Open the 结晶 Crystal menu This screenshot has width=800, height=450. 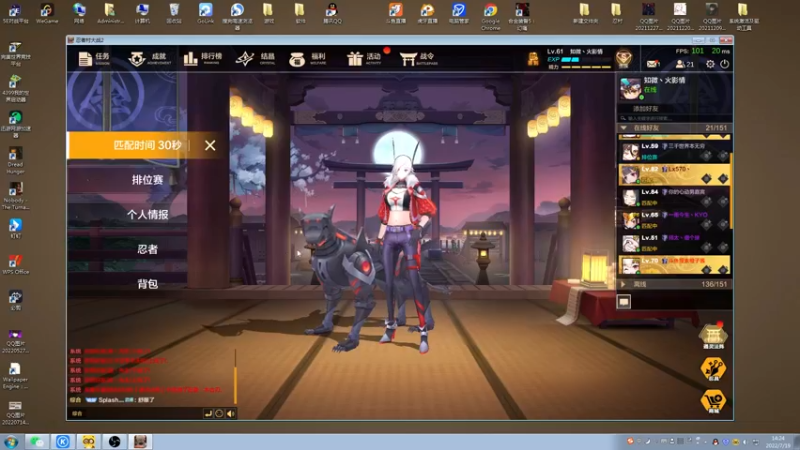[255, 59]
